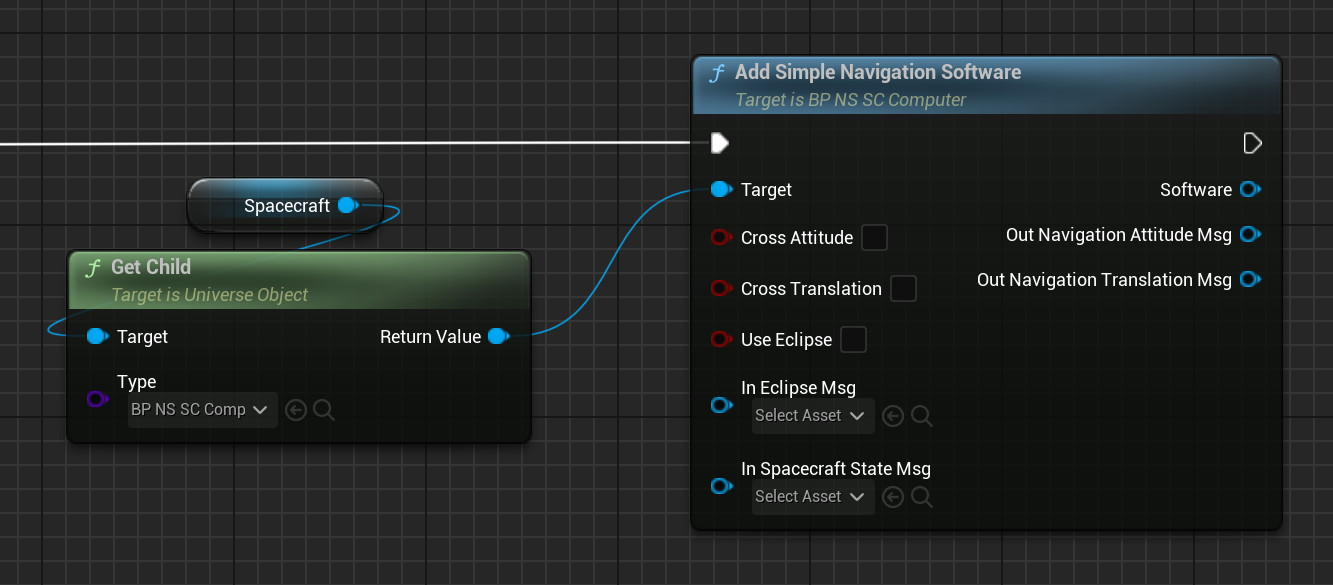Image resolution: width=1333 pixels, height=585 pixels.
Task: Select the Add Simple Navigation Software node title
Action: tap(877, 73)
